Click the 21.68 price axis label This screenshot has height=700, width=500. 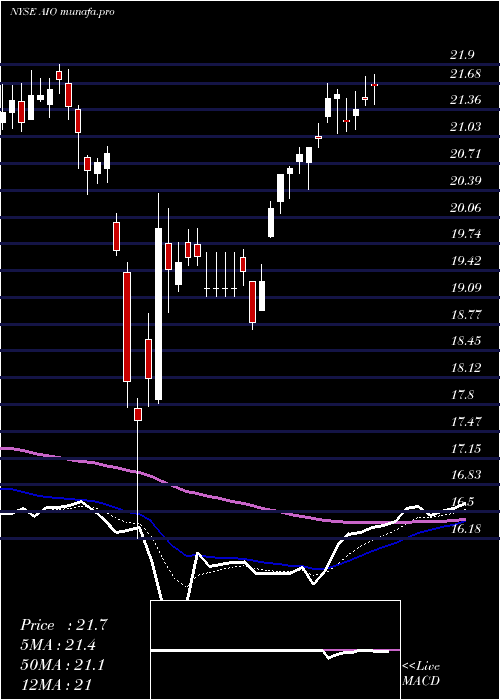pyautogui.click(x=466, y=73)
